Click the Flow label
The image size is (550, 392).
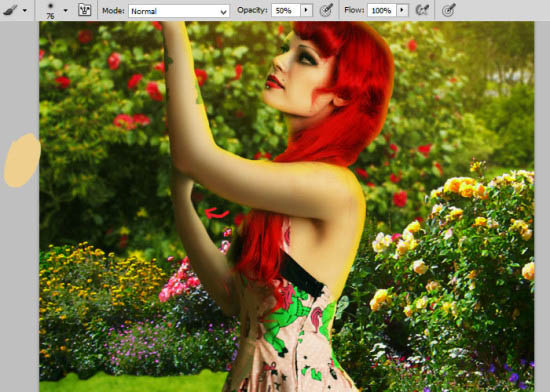(x=354, y=11)
